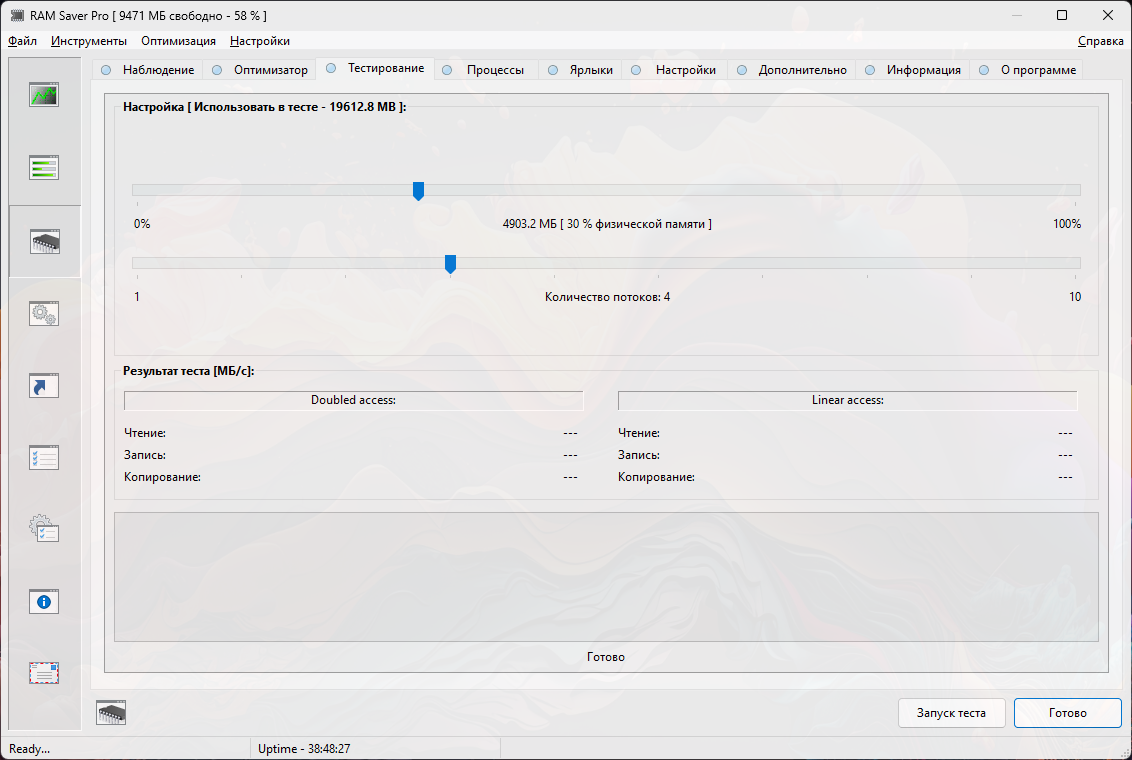Viewport: 1132px width, 760px height.
Task: Open the processes gears sidebar icon
Action: coord(44,313)
